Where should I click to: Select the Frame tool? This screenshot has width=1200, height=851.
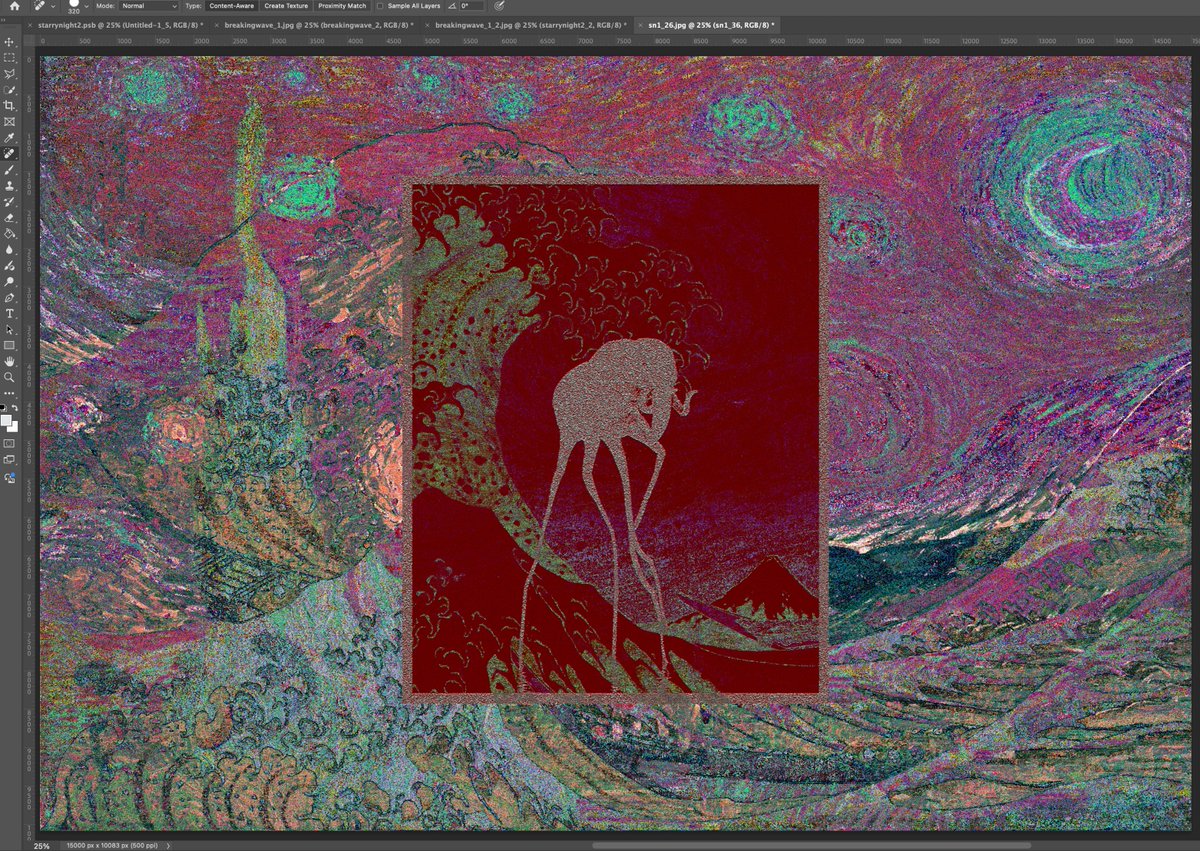coord(10,121)
